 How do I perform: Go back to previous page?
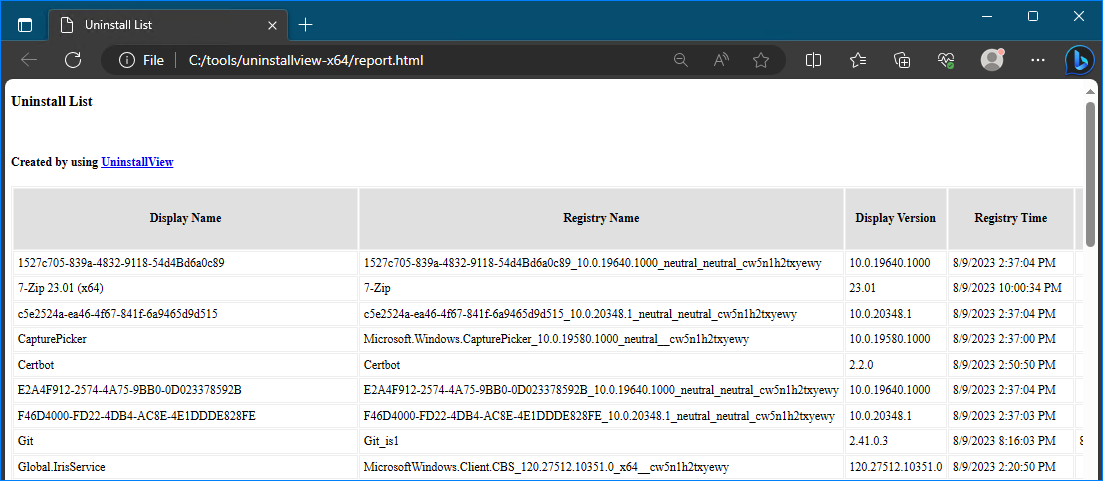(x=29, y=60)
